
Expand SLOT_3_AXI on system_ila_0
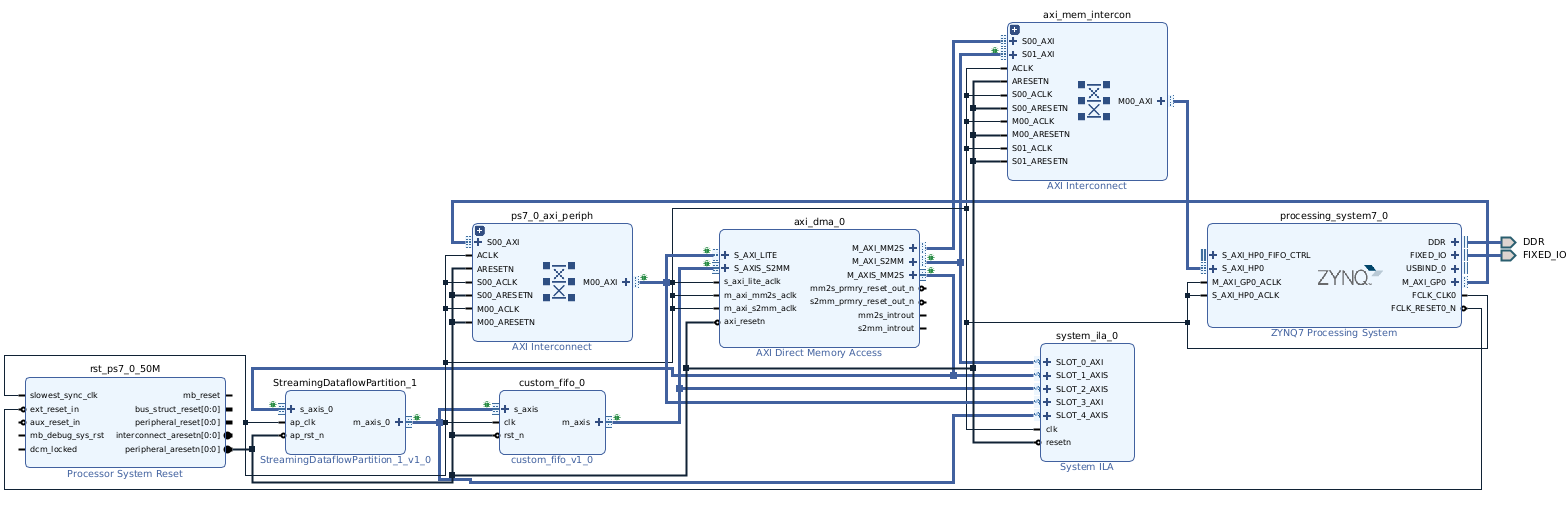(1046, 402)
